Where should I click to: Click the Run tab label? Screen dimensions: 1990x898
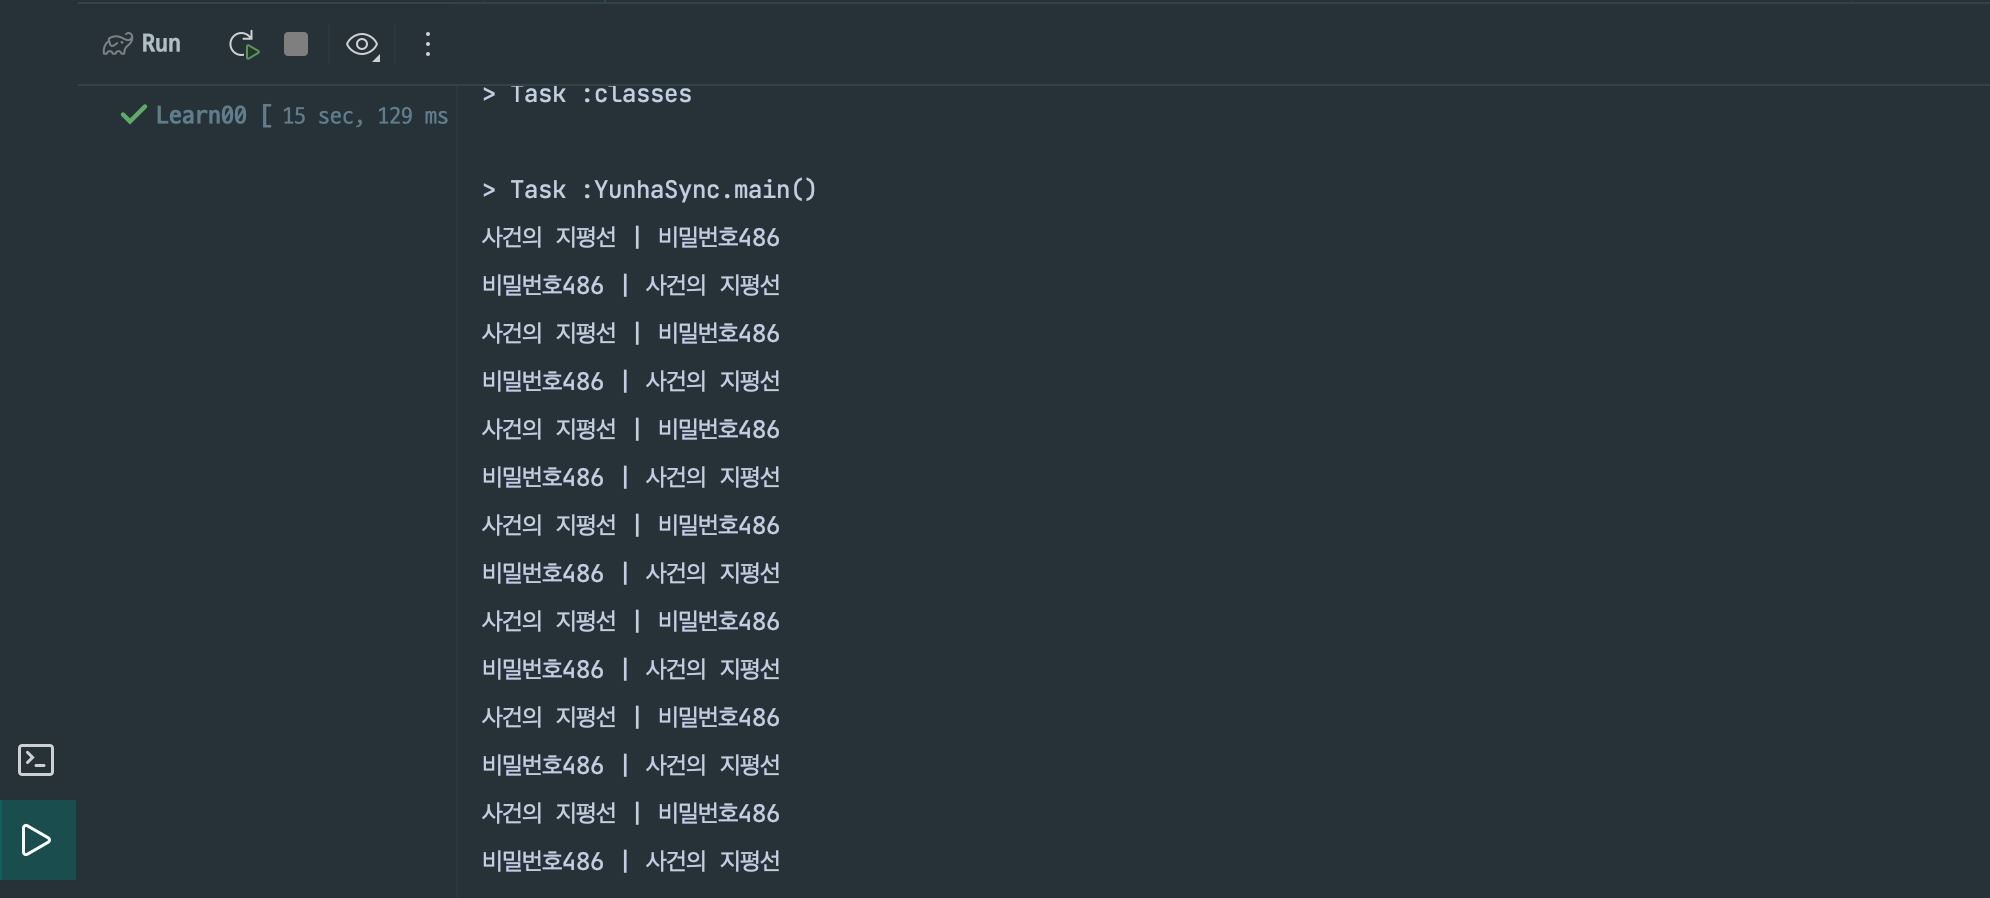(161, 44)
